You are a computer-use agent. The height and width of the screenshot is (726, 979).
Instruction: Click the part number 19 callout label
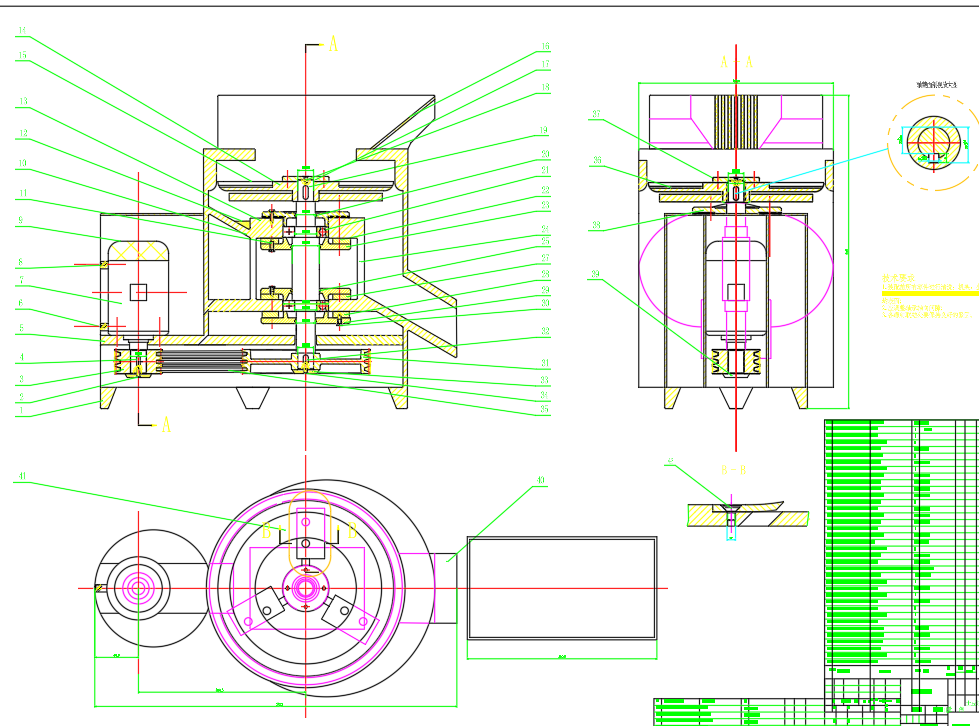[544, 130]
